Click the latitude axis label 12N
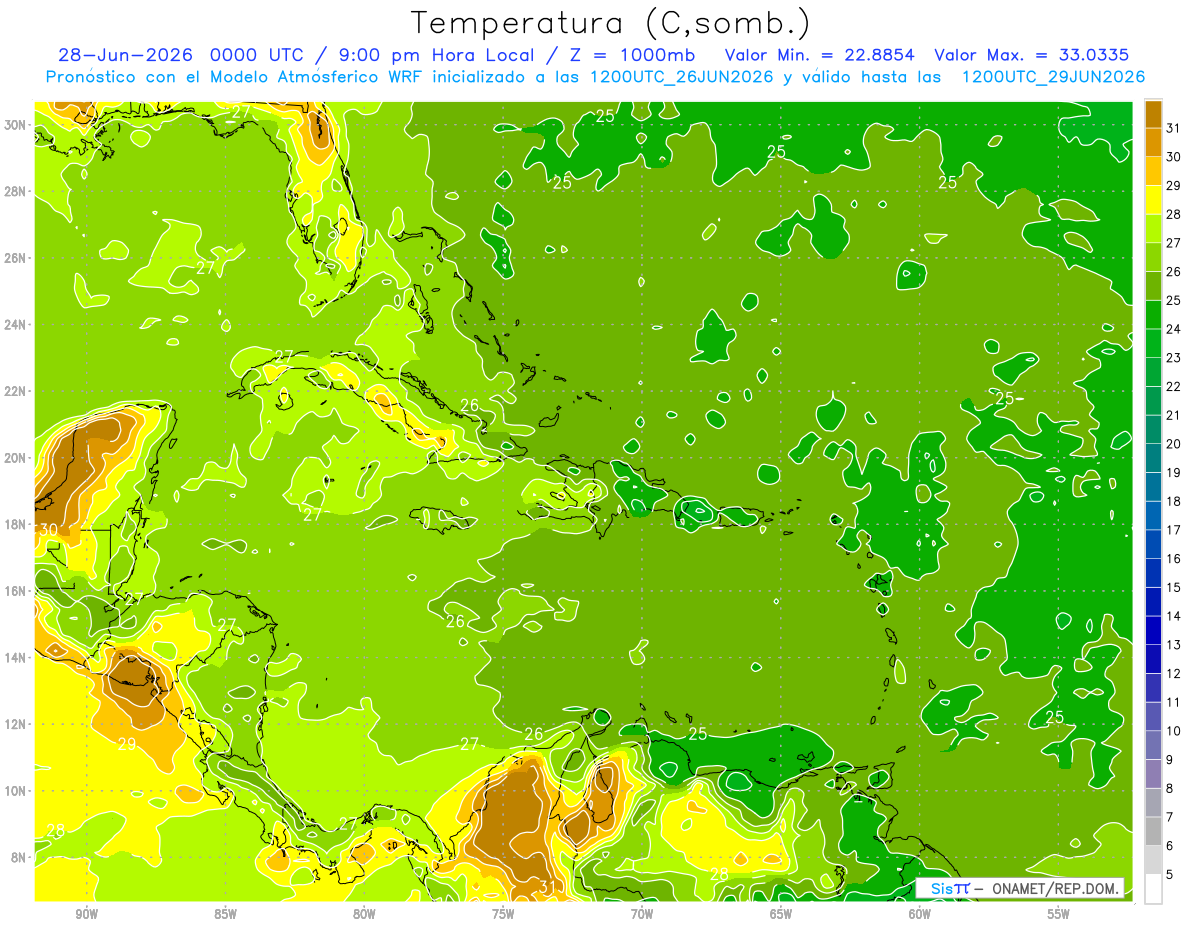This screenshot has height=927, width=1200. pos(17,724)
